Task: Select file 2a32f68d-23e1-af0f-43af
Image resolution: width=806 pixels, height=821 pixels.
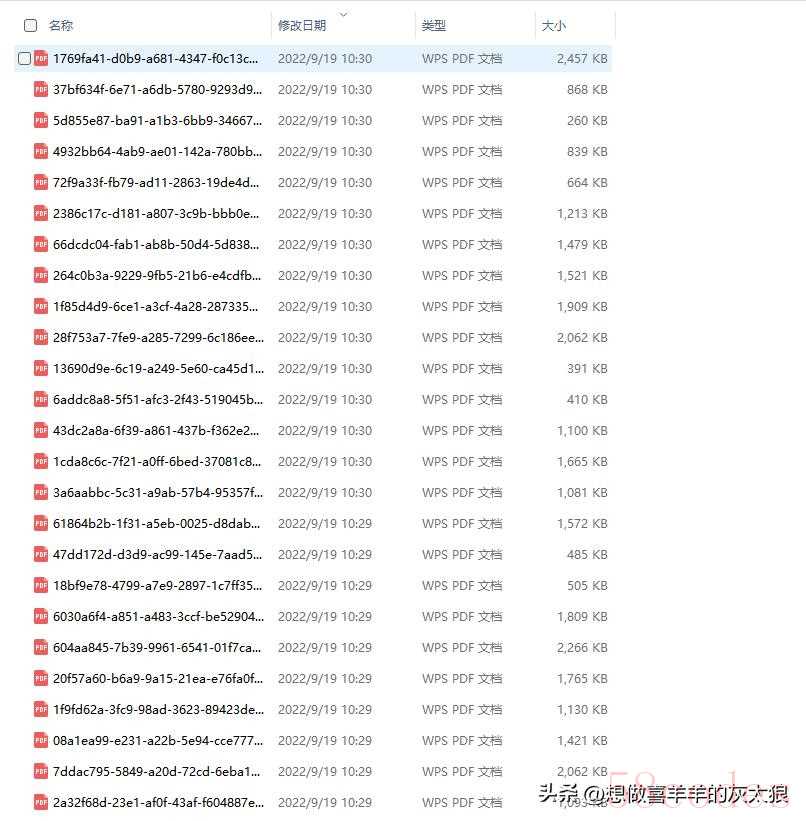Action: pyautogui.click(x=313, y=802)
